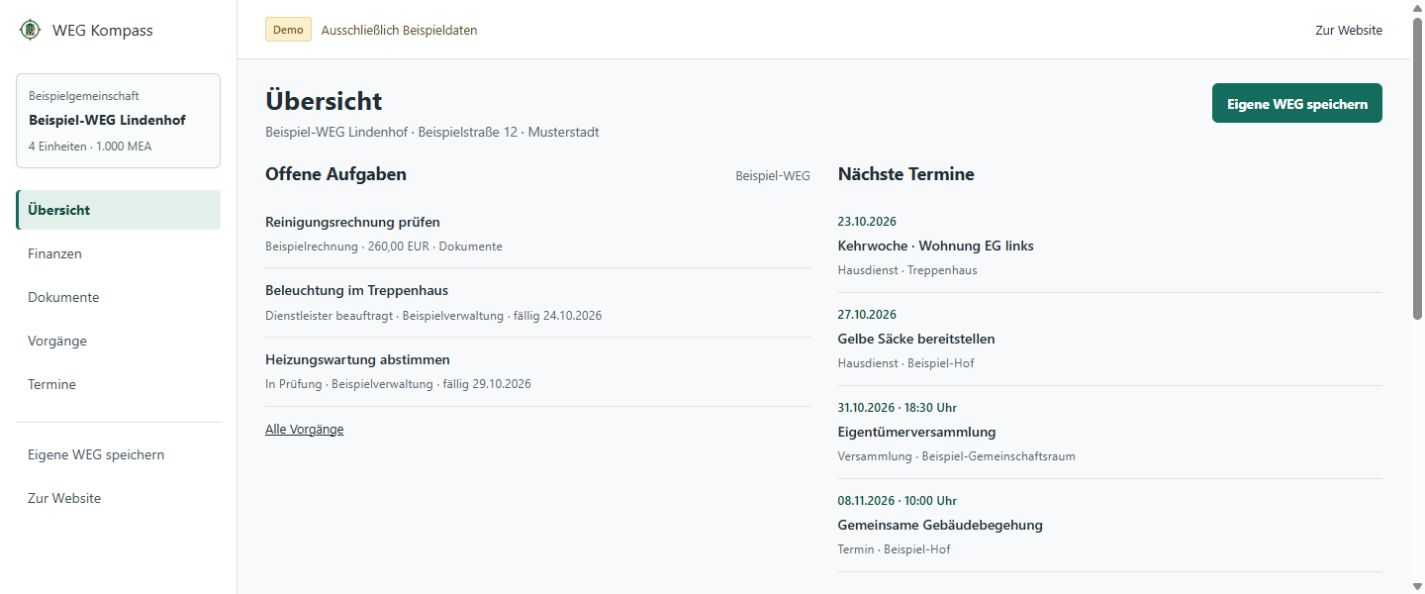Screen dimensions: 1425x594
Task: Click the page vertical scrollbar thumb
Action: (1416, 168)
